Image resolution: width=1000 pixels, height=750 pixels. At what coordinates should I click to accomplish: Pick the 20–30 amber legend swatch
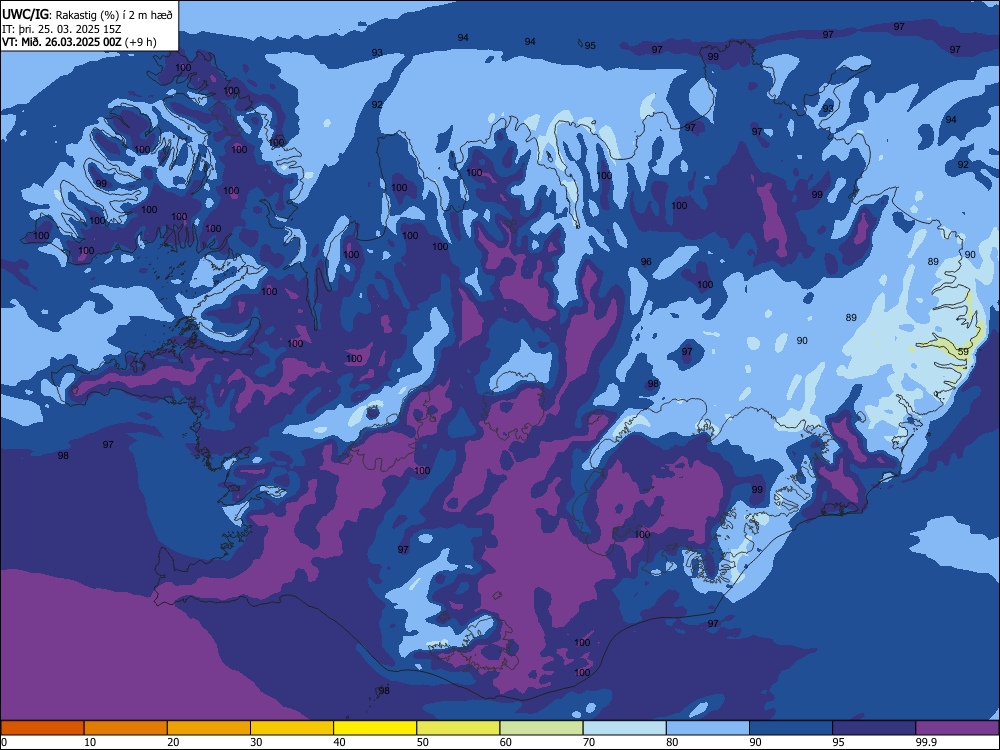click(209, 728)
